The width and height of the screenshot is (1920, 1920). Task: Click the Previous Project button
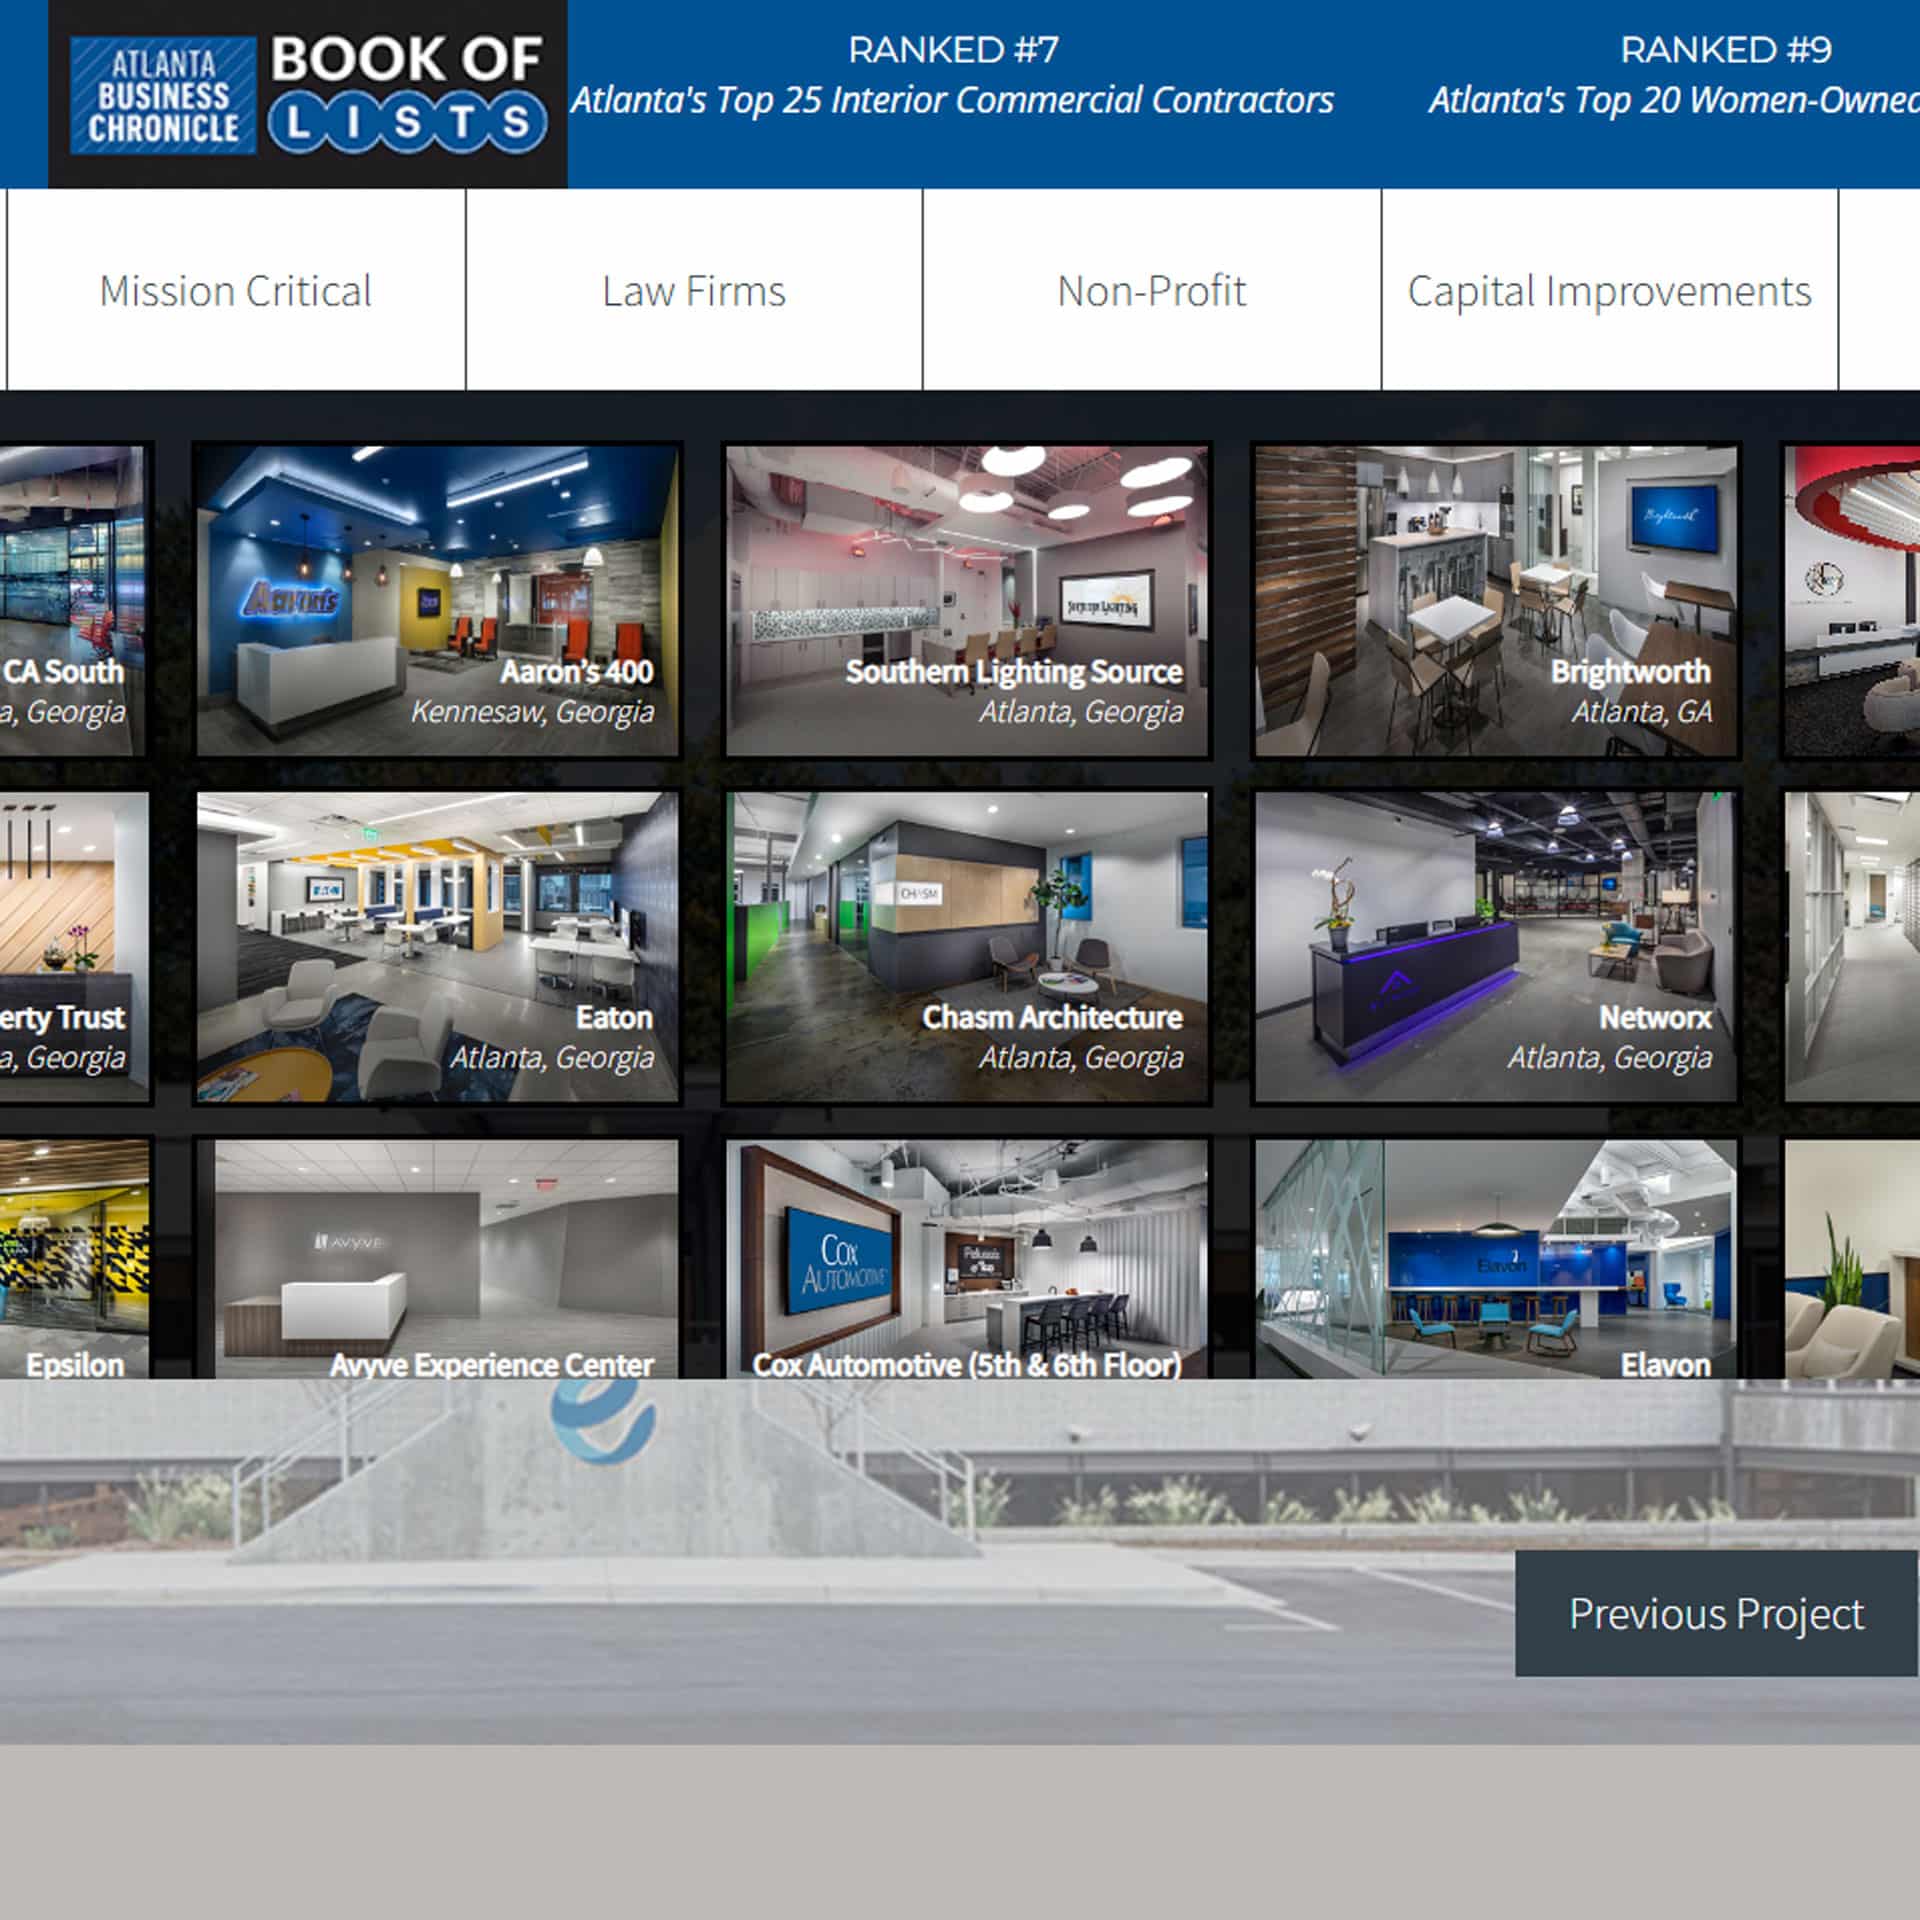coord(1715,1614)
